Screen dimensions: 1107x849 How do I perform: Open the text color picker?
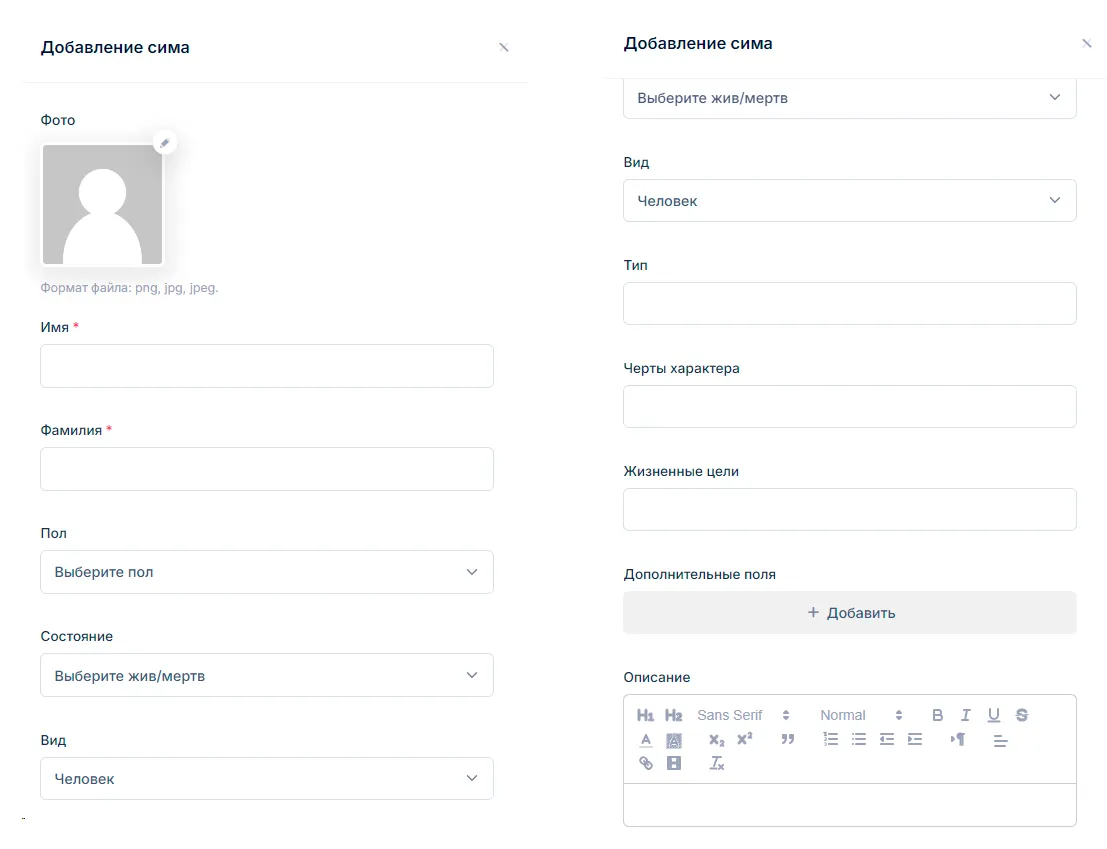pyautogui.click(x=646, y=740)
